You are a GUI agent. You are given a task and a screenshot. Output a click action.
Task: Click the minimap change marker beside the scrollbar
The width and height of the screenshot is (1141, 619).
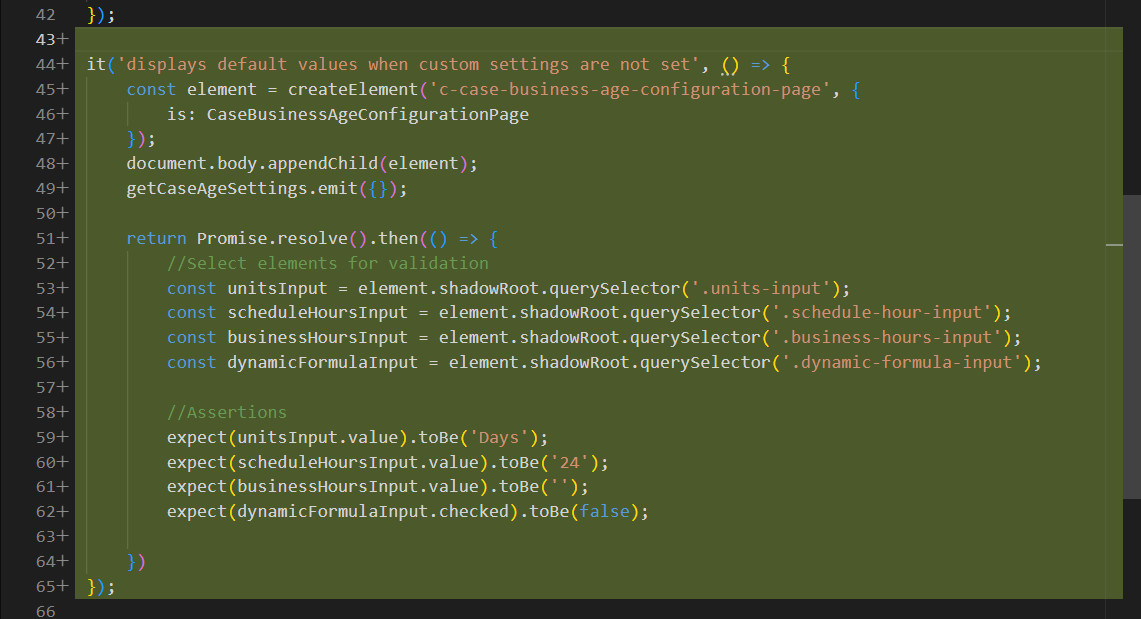coord(1114,245)
